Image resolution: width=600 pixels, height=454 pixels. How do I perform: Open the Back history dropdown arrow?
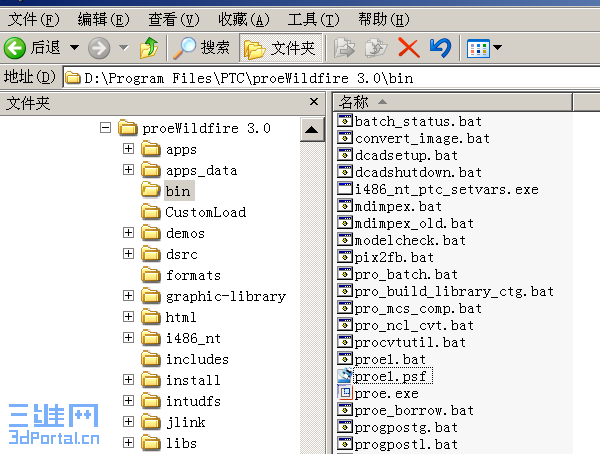(74, 47)
